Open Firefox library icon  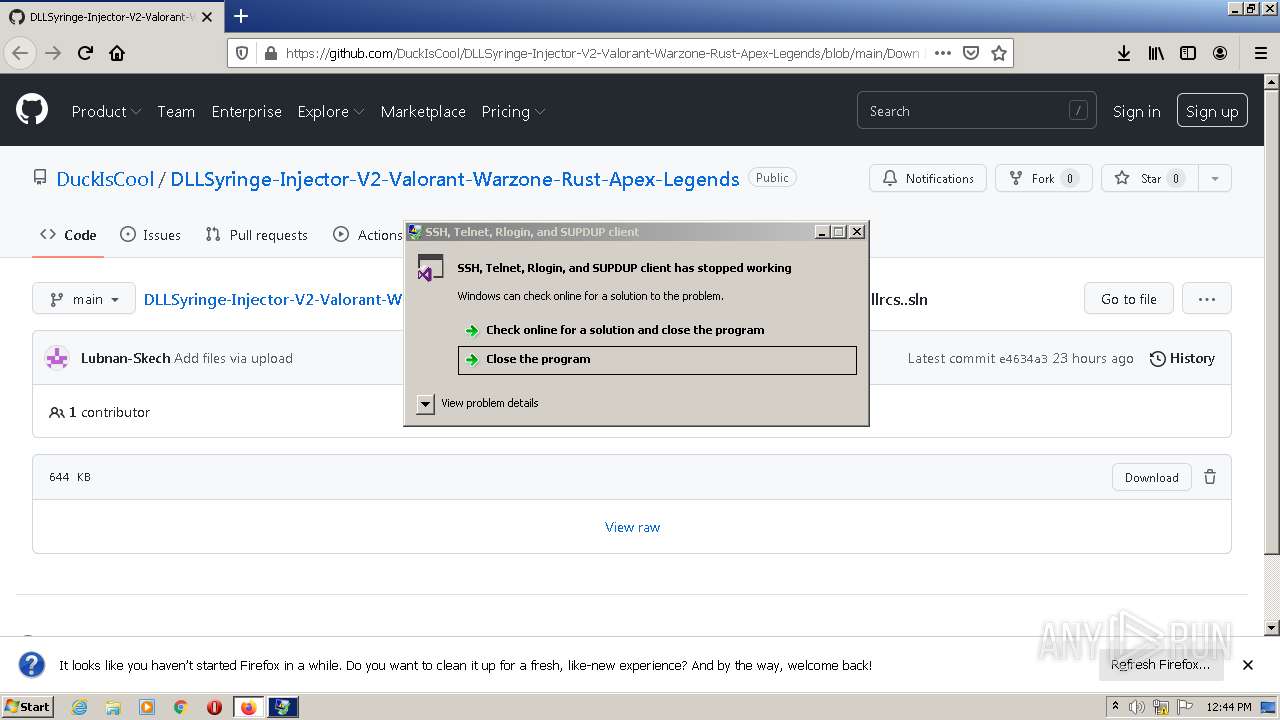(x=1156, y=53)
